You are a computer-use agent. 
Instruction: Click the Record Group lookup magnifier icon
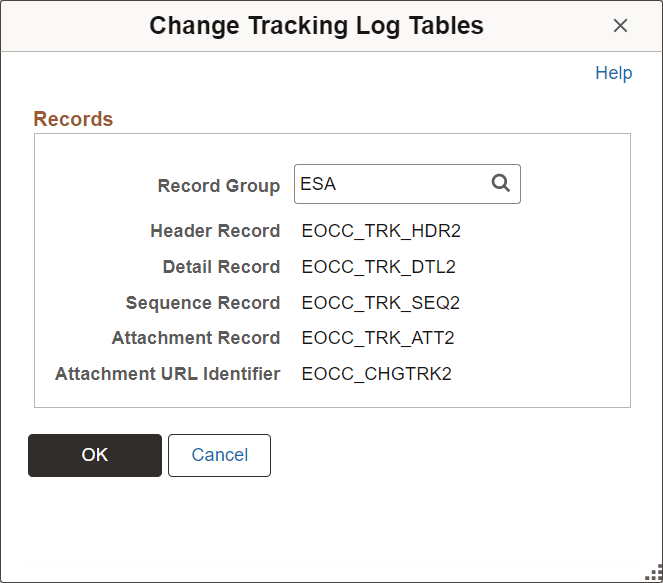click(501, 184)
